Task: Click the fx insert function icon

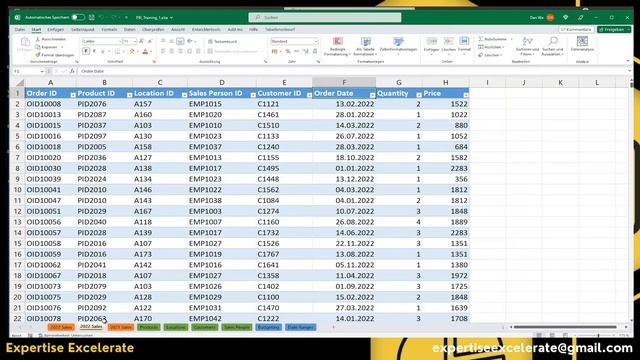Action: 72,71
